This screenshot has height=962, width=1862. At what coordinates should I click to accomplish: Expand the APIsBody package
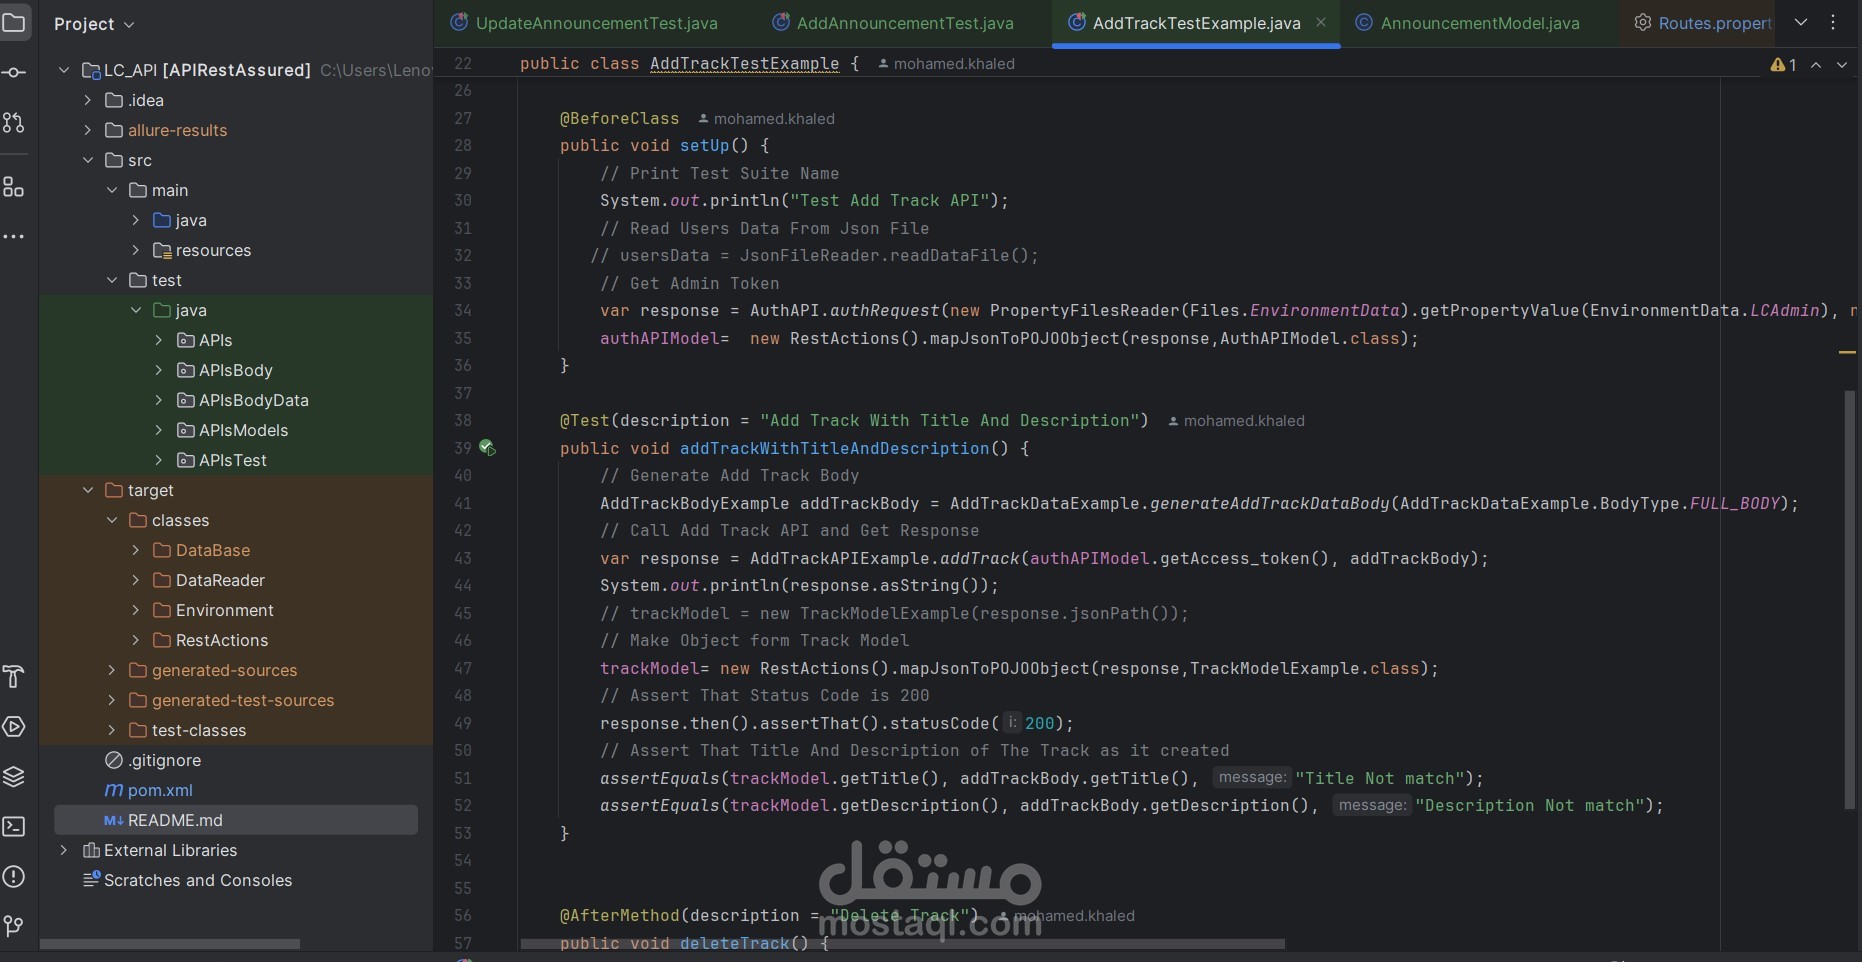click(x=159, y=370)
